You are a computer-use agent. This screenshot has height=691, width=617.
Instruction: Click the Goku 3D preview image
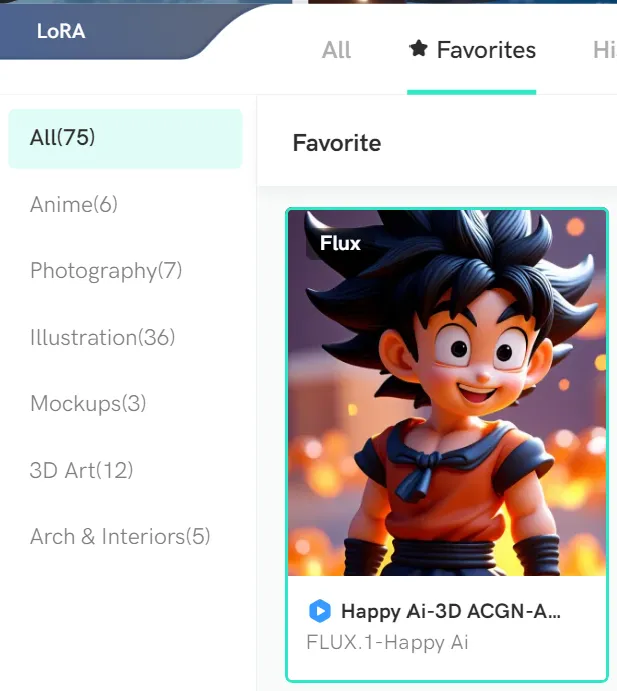[447, 393]
